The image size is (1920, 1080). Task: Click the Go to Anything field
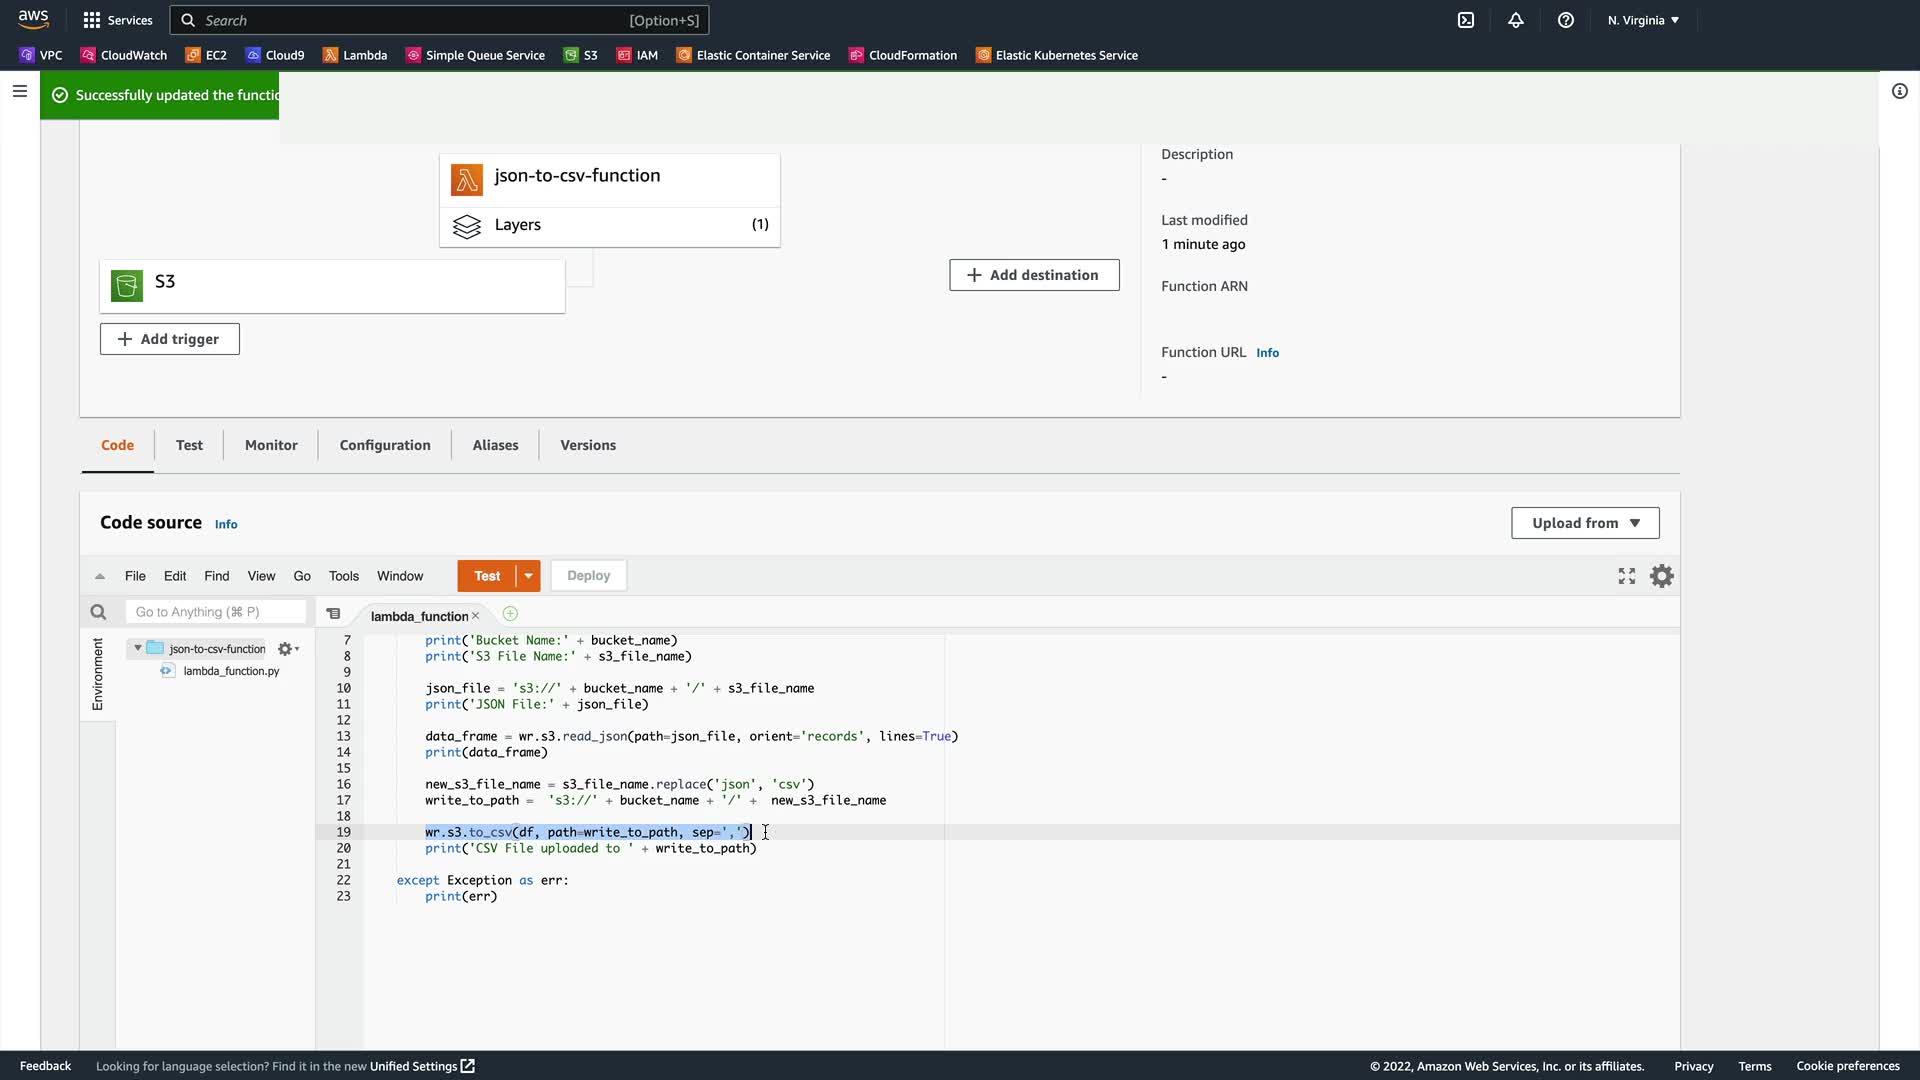click(215, 612)
